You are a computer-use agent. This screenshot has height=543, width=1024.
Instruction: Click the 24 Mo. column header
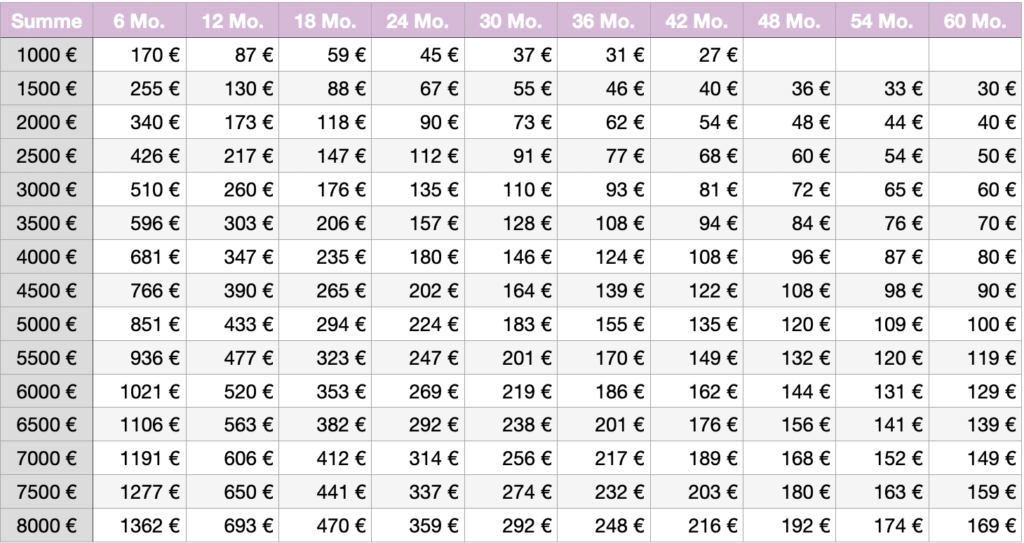click(x=418, y=20)
